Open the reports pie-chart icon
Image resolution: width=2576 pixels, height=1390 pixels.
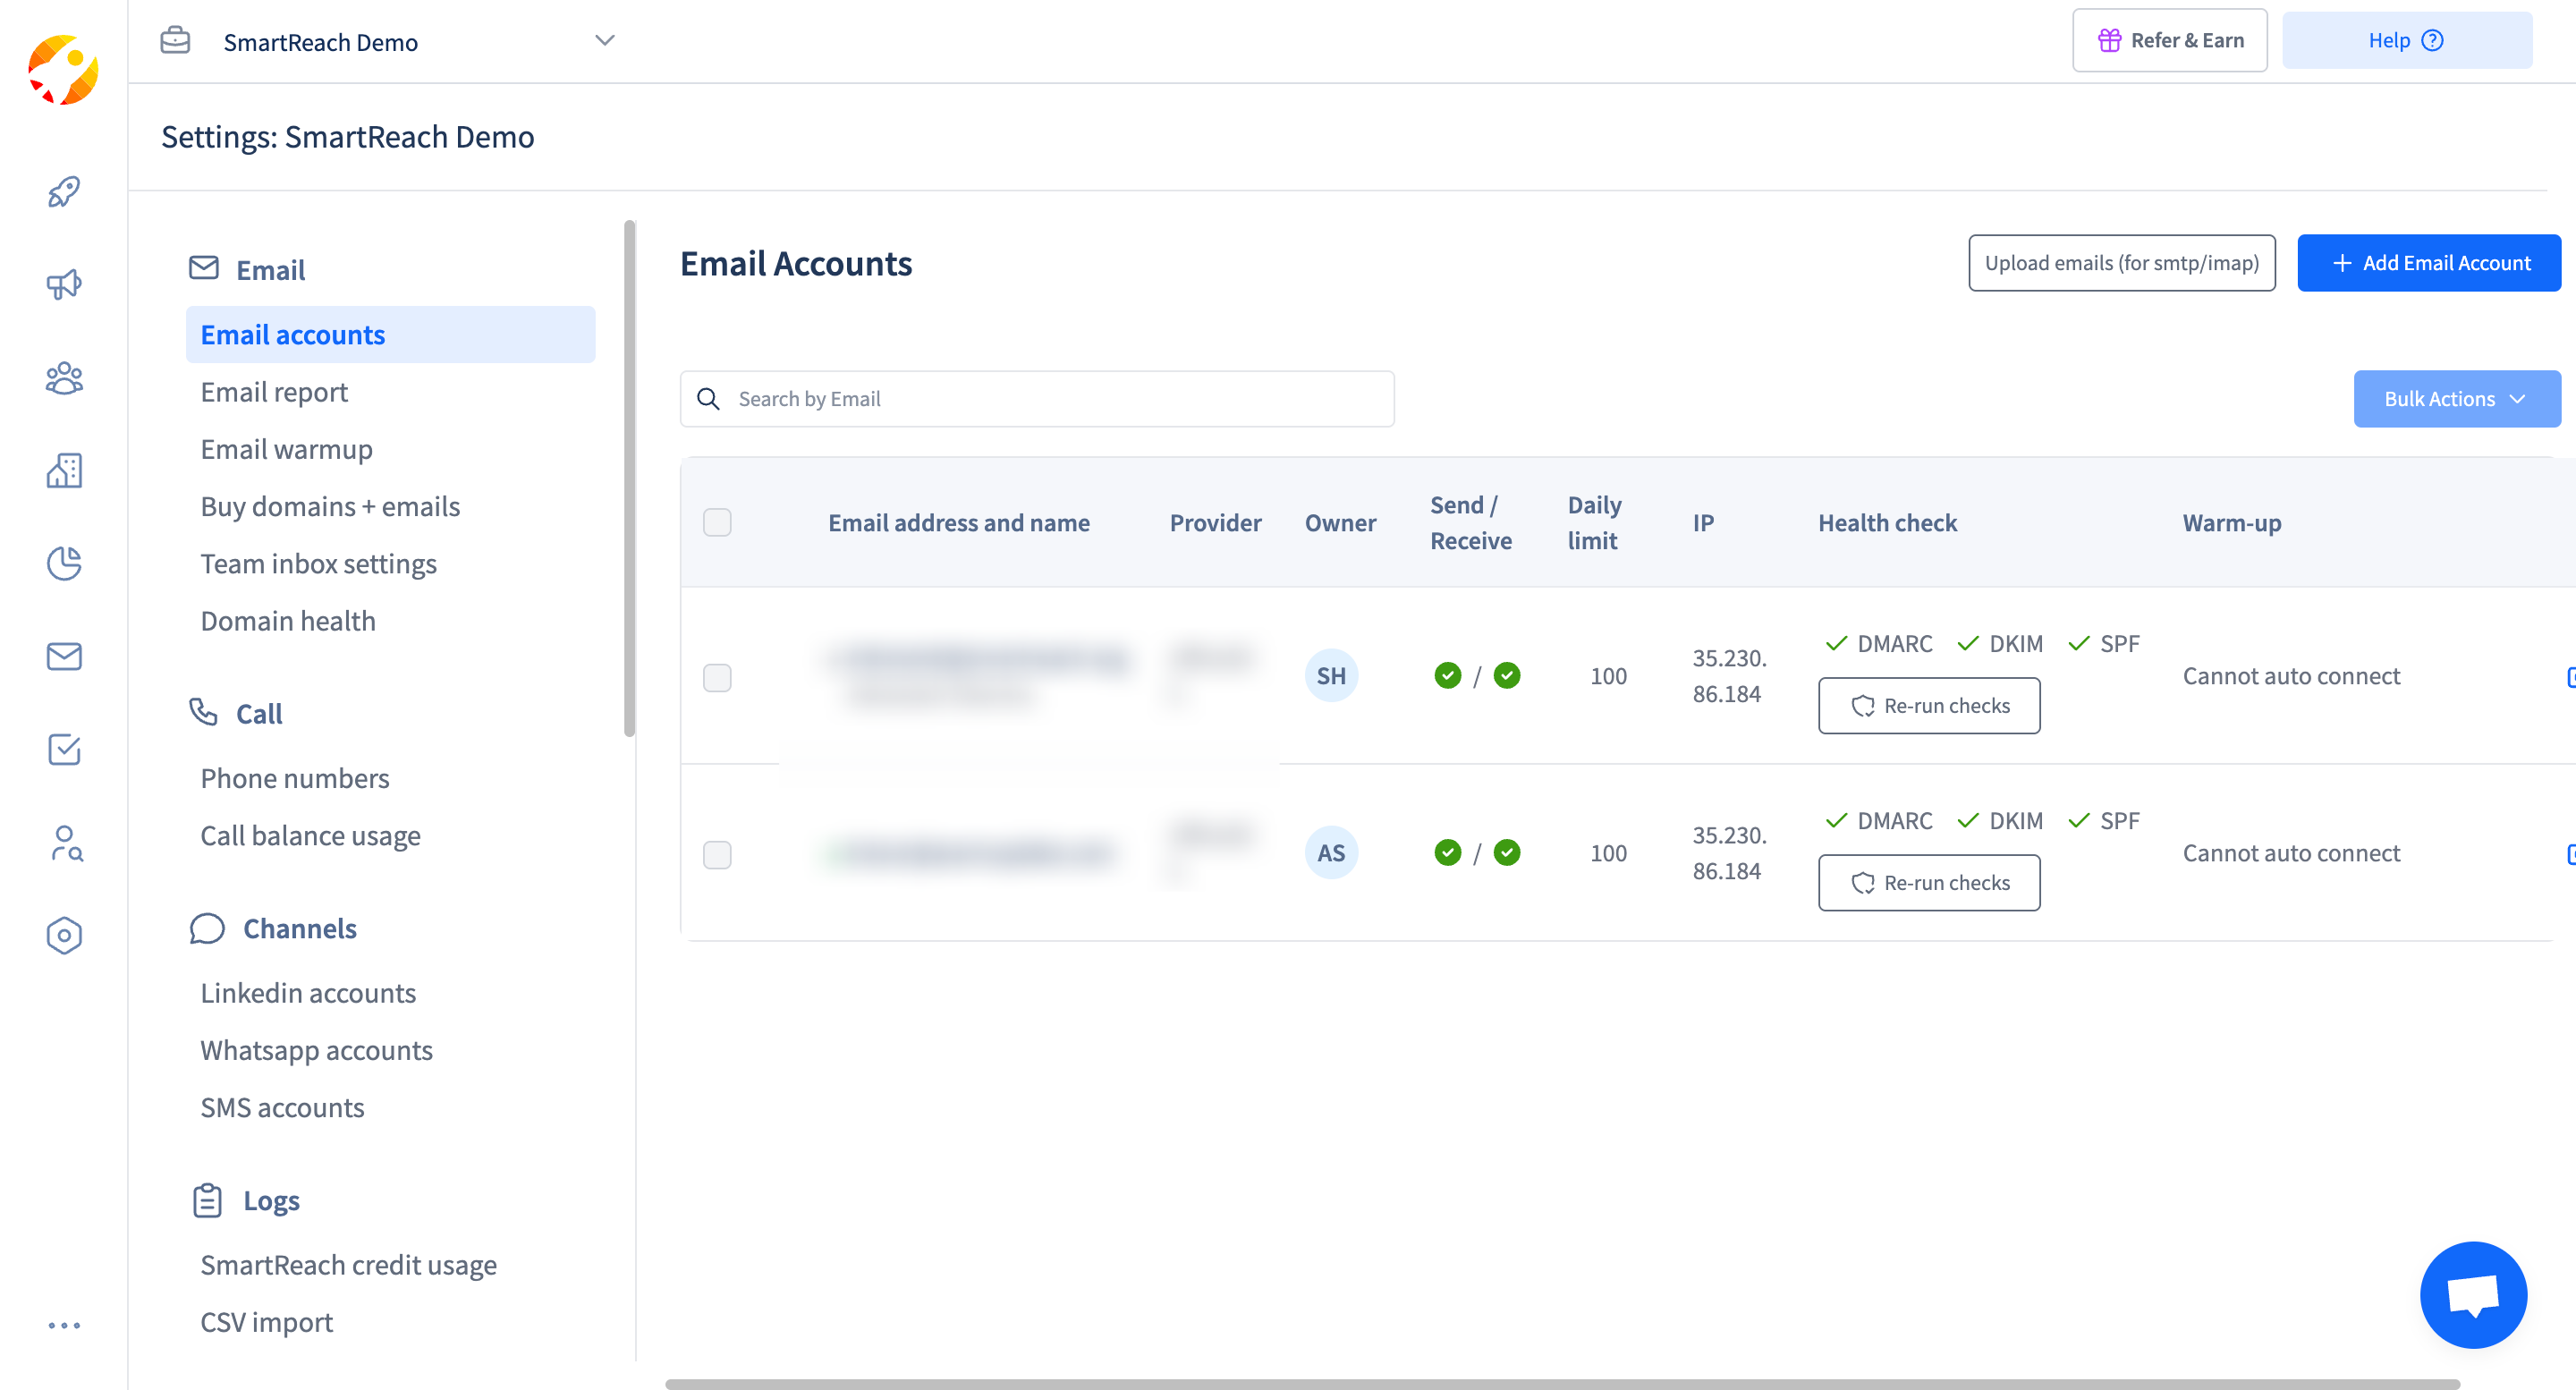coord(64,563)
